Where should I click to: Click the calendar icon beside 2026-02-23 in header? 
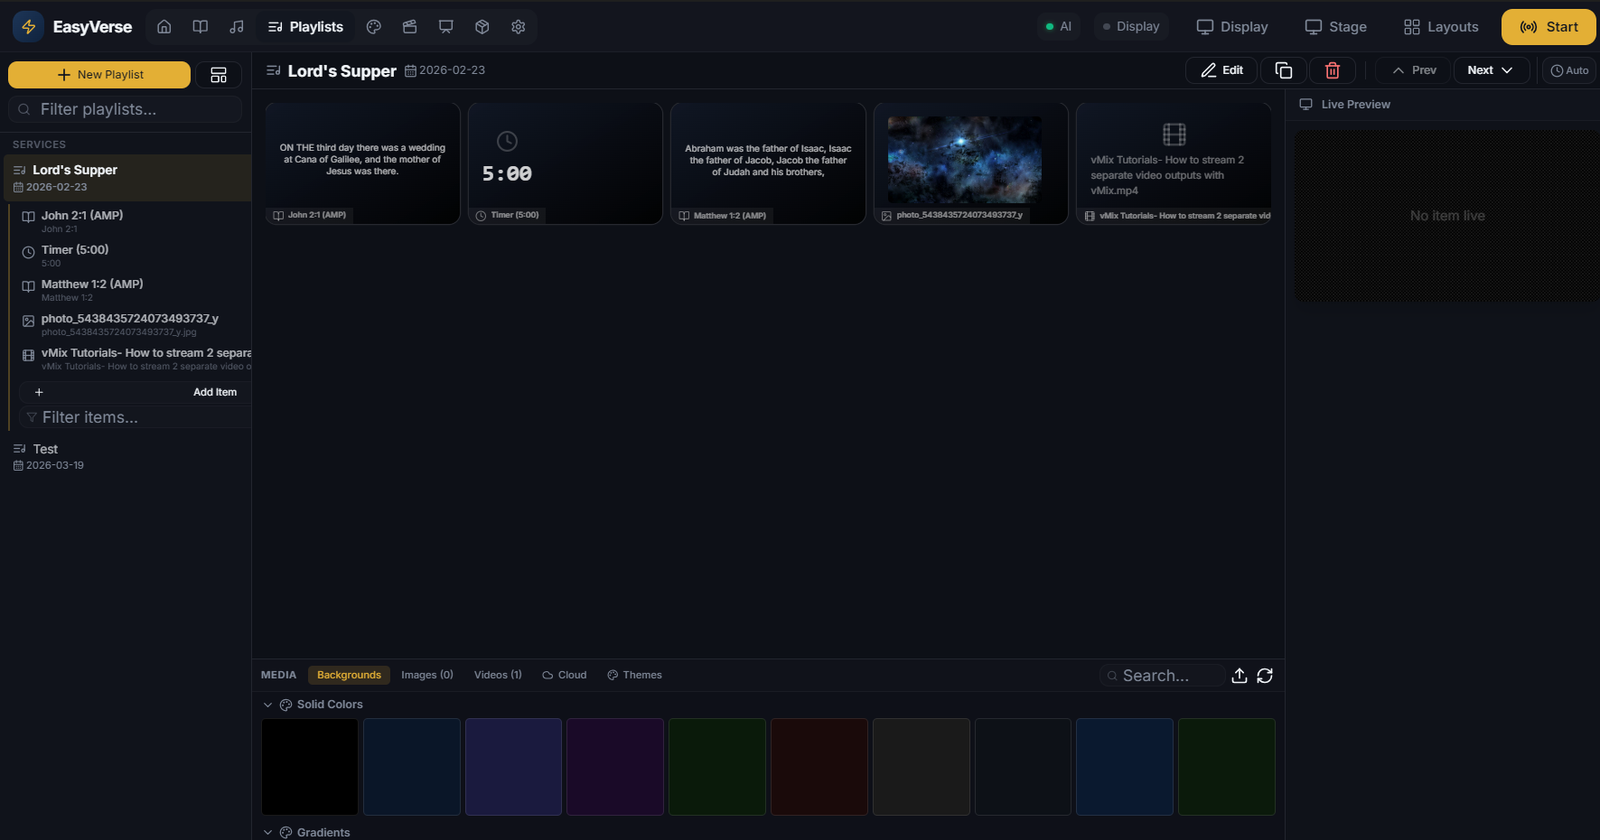(410, 71)
